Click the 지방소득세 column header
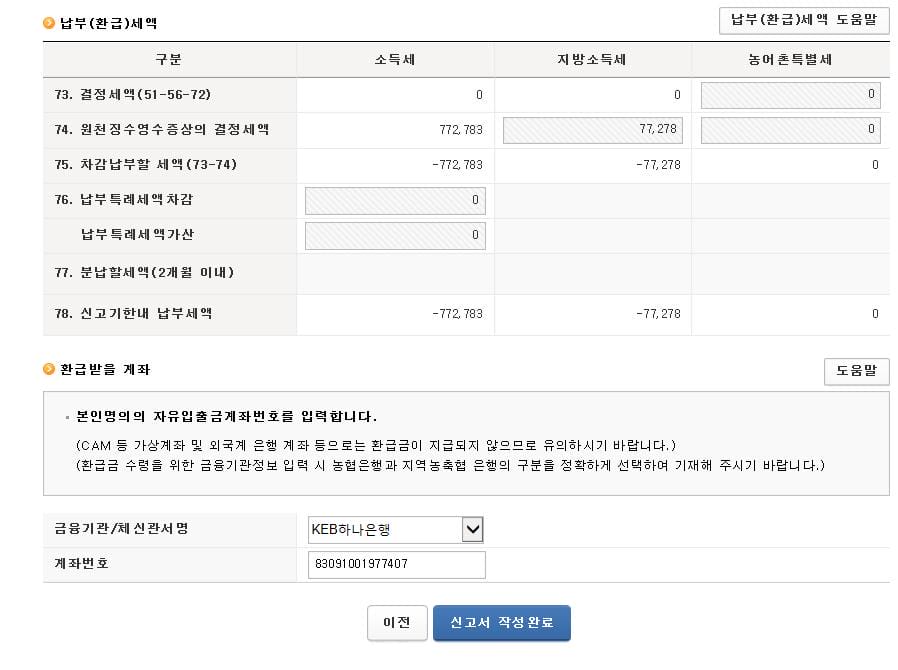The width and height of the screenshot is (898, 670). click(592, 60)
